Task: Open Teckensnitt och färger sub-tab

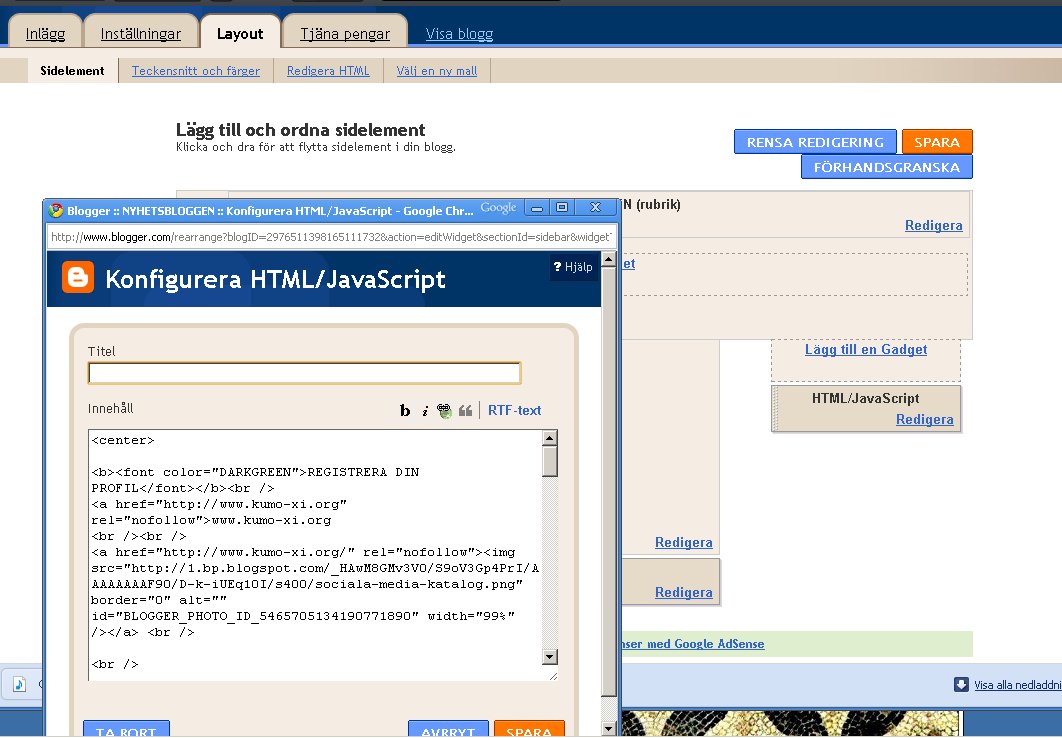Action: 196,70
